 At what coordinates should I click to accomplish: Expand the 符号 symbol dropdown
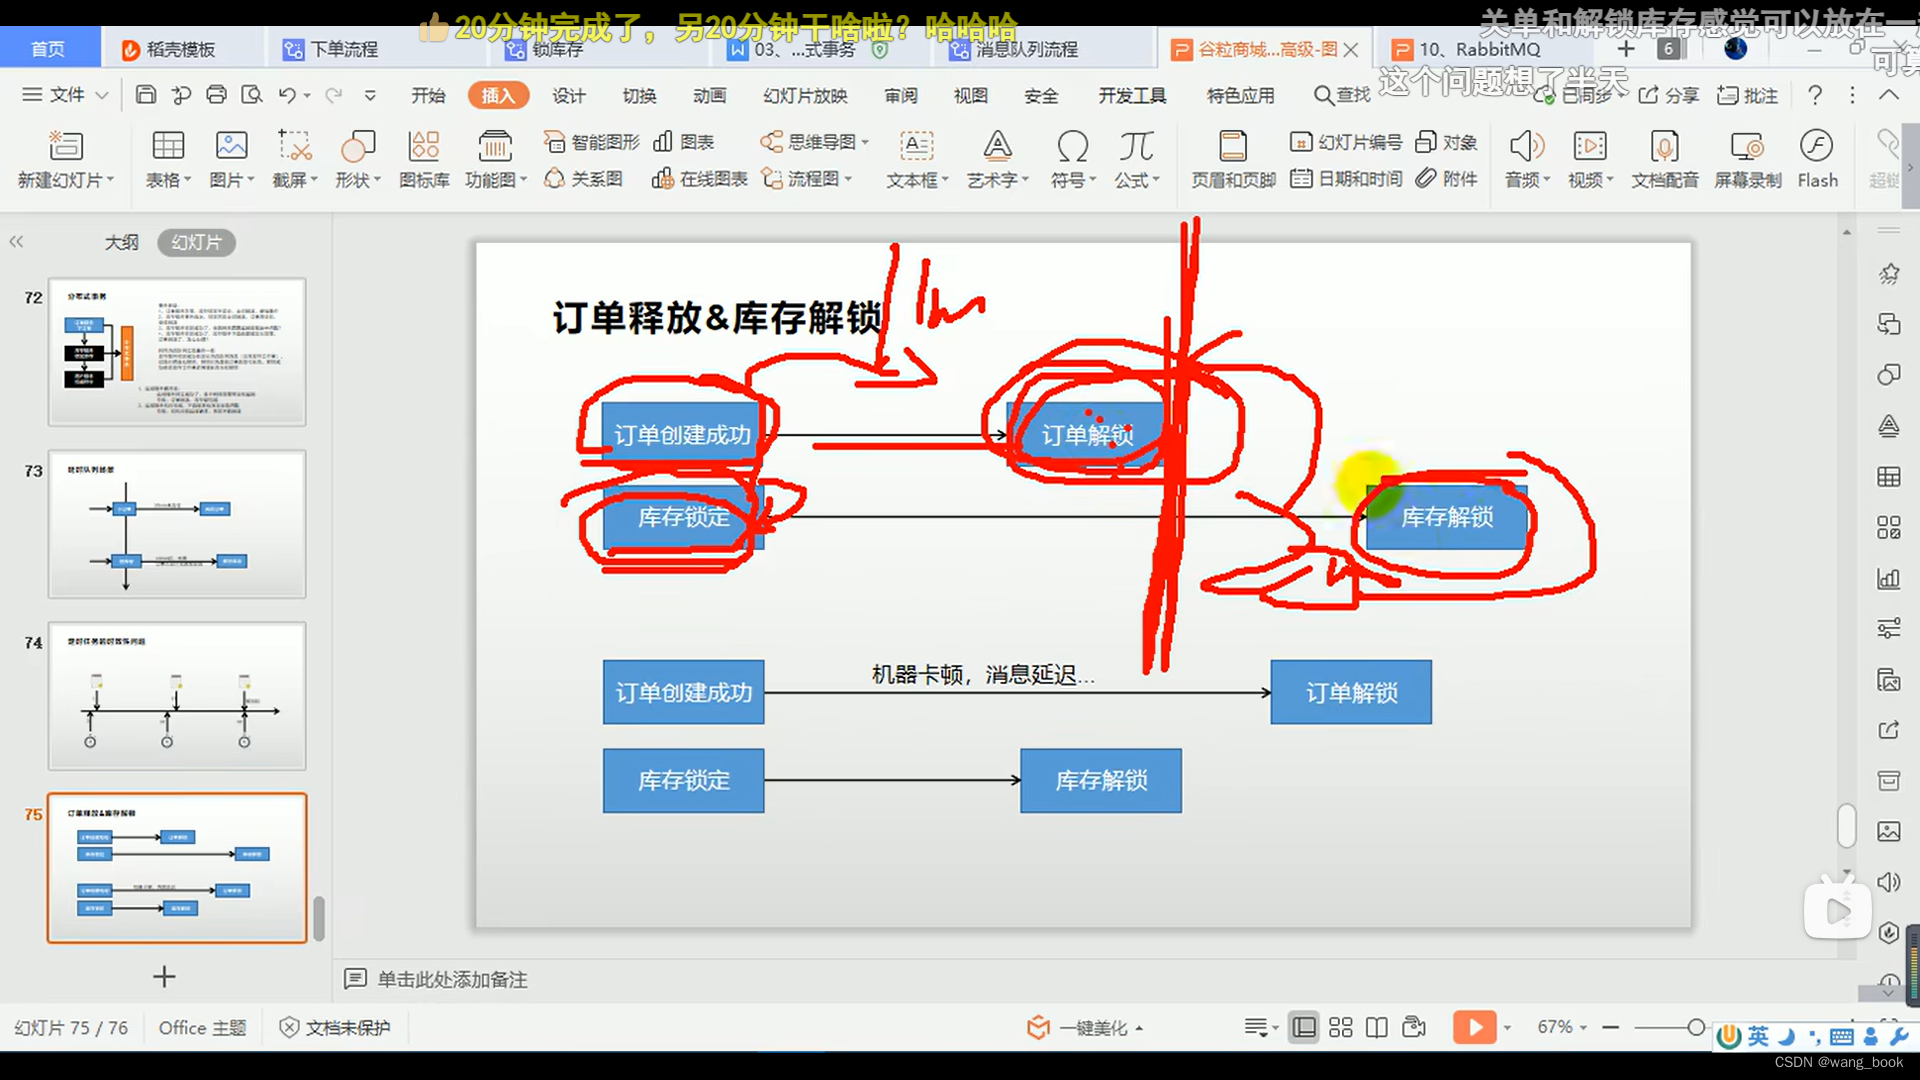[x=1092, y=180]
